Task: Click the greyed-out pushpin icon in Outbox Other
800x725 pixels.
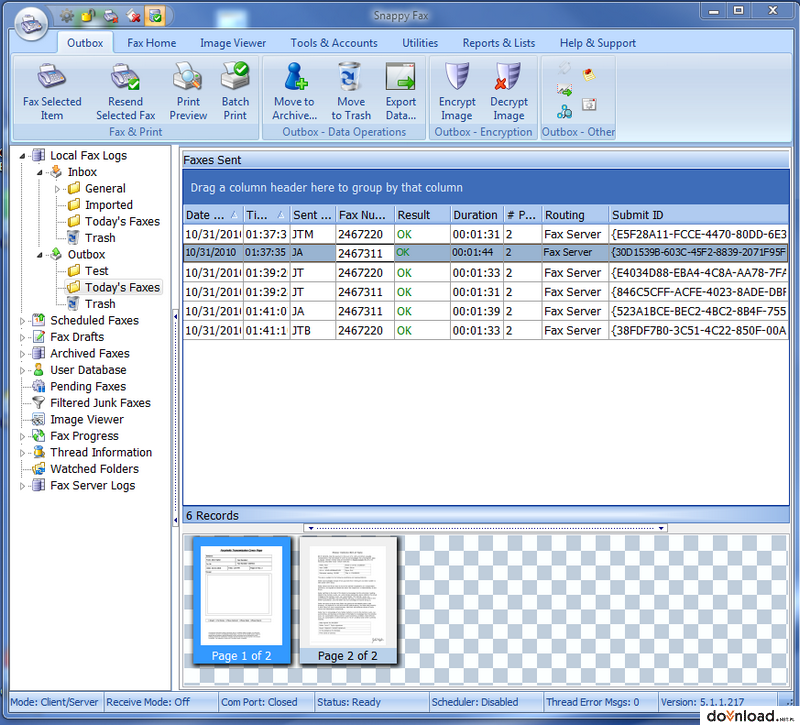Action: pyautogui.click(x=564, y=67)
